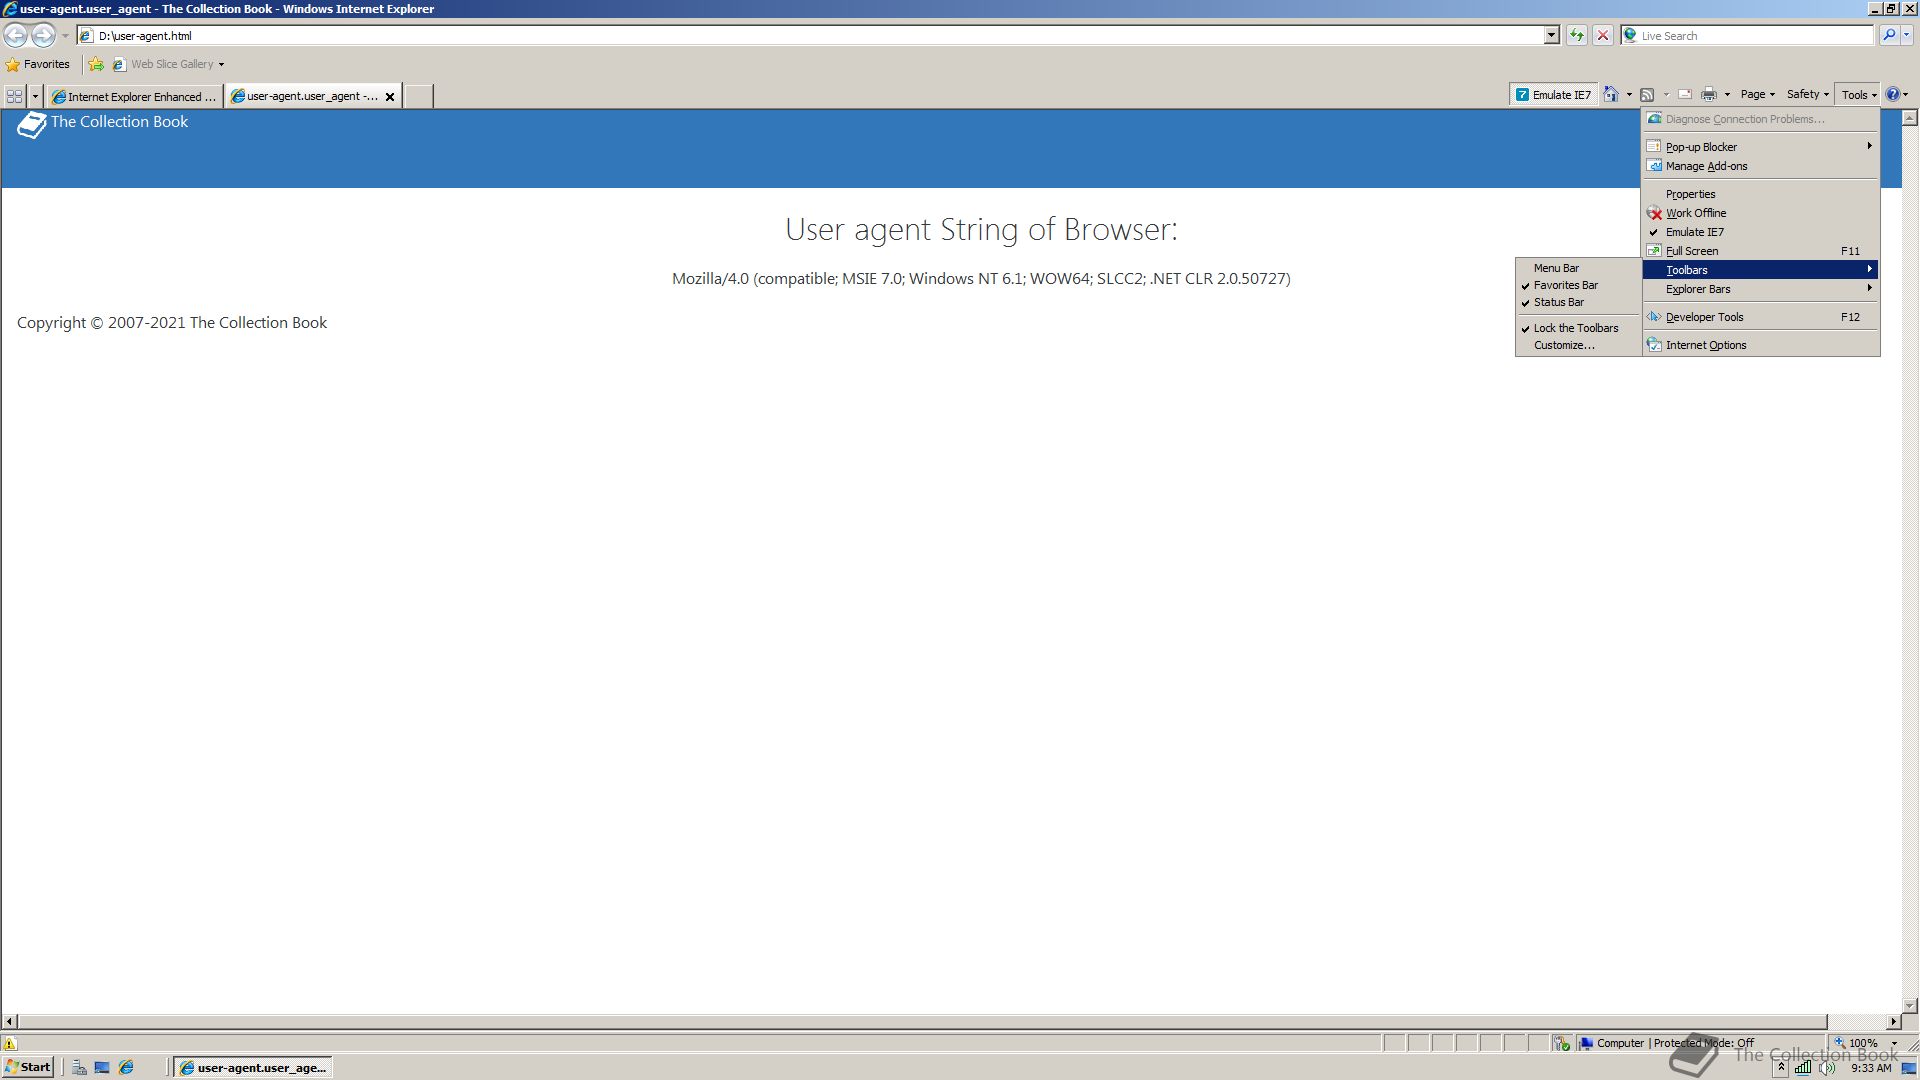Screen dimensions: 1920x1080
Task: Go forward using the Forward arrow button
Action: click(x=43, y=35)
